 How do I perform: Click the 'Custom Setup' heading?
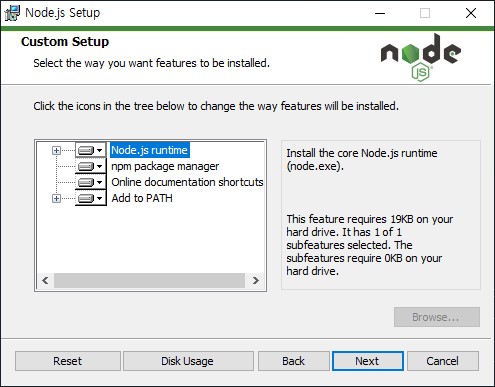(65, 42)
